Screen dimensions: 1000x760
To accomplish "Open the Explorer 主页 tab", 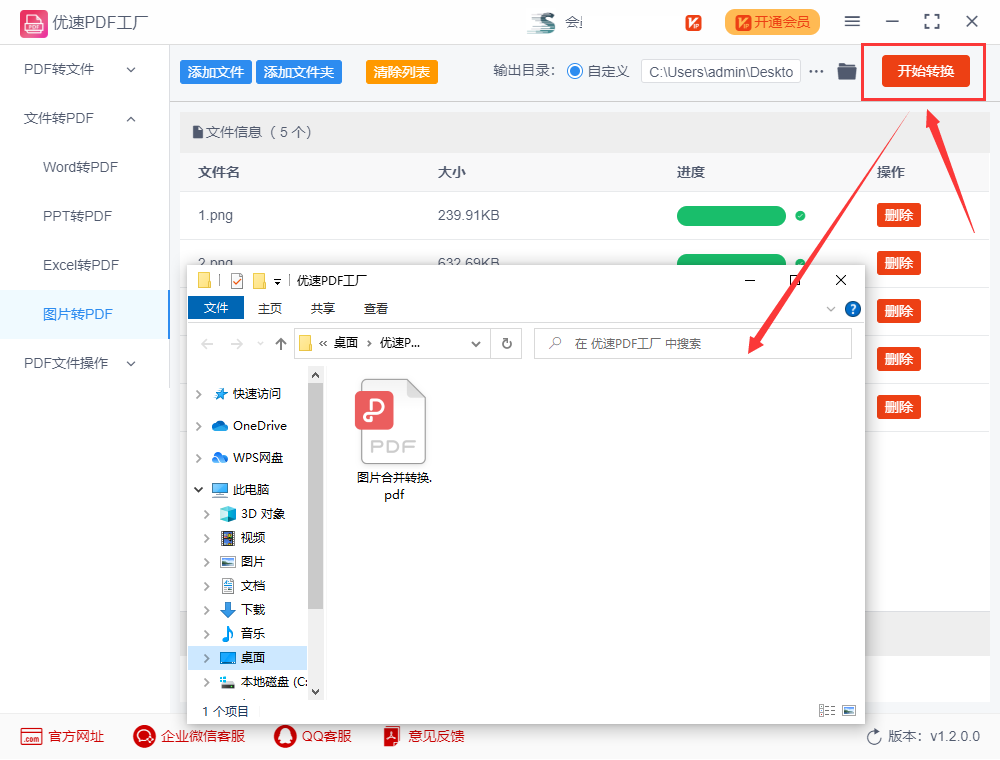I will click(270, 309).
